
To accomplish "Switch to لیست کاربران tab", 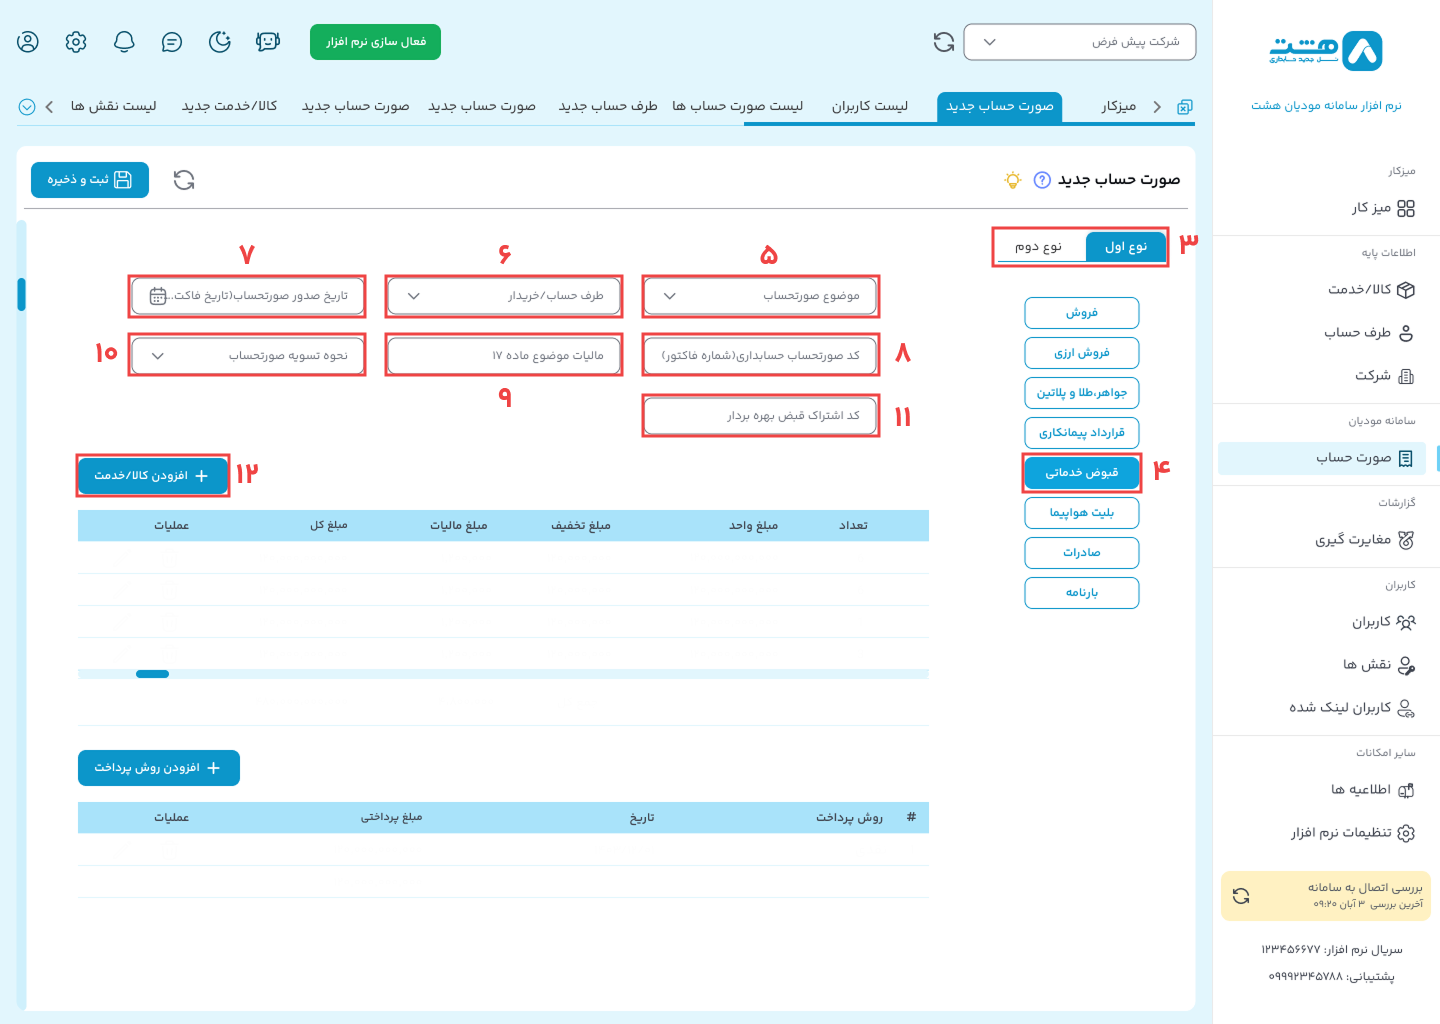I will pyautogui.click(x=869, y=106).
